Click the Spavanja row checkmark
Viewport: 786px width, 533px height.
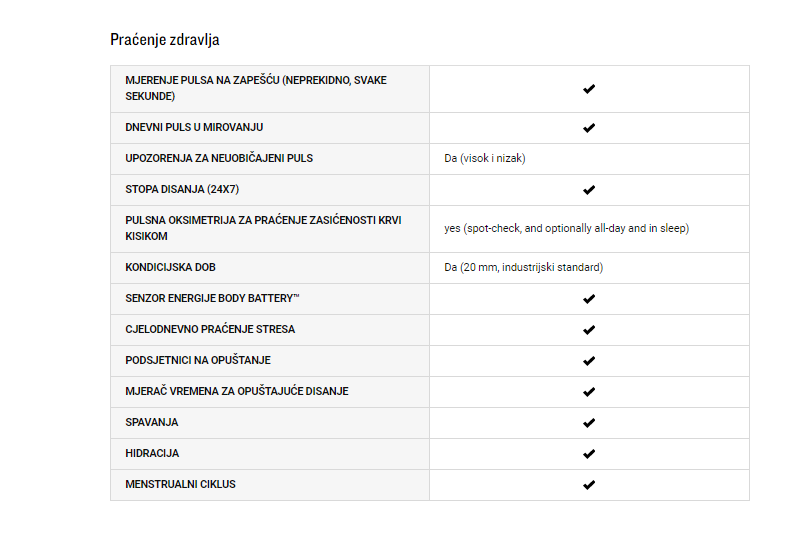tap(589, 423)
